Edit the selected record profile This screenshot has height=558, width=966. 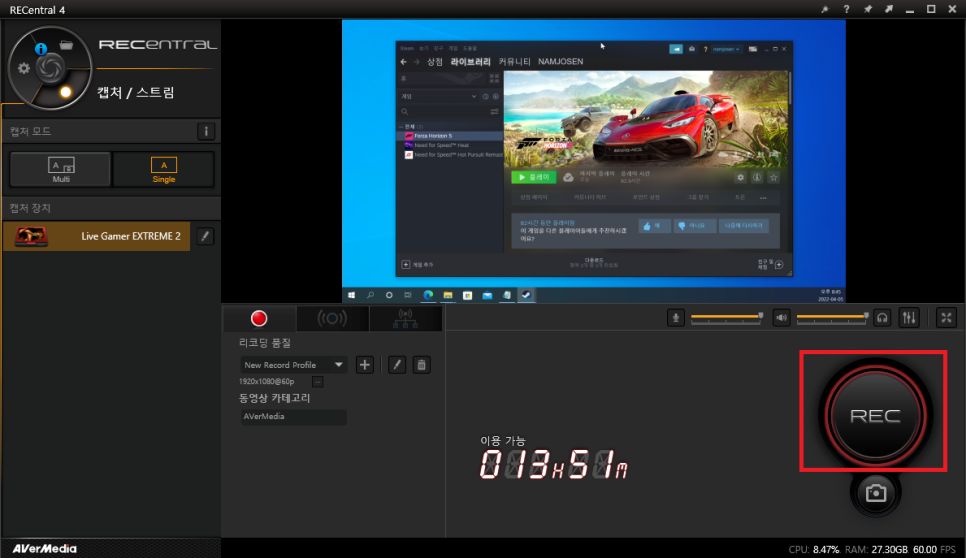point(397,365)
